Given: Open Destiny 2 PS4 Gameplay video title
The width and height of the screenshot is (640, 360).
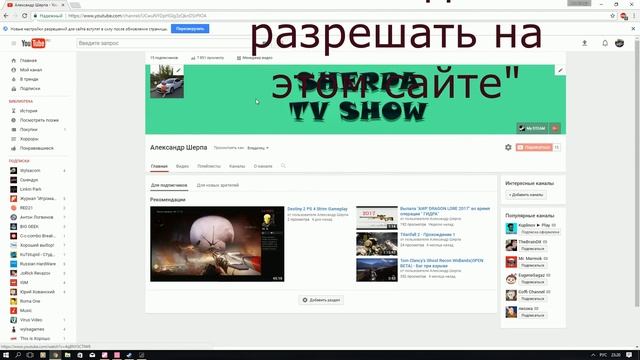Looking at the screenshot, I should tap(317, 209).
